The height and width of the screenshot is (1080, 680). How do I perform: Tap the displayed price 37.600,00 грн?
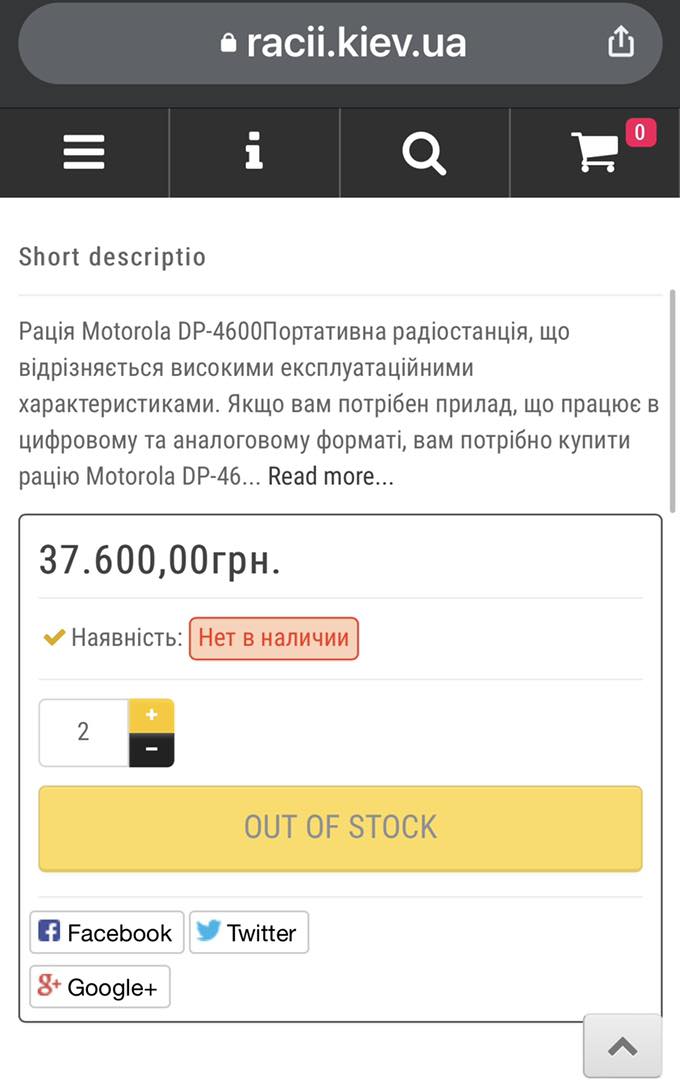tap(159, 560)
